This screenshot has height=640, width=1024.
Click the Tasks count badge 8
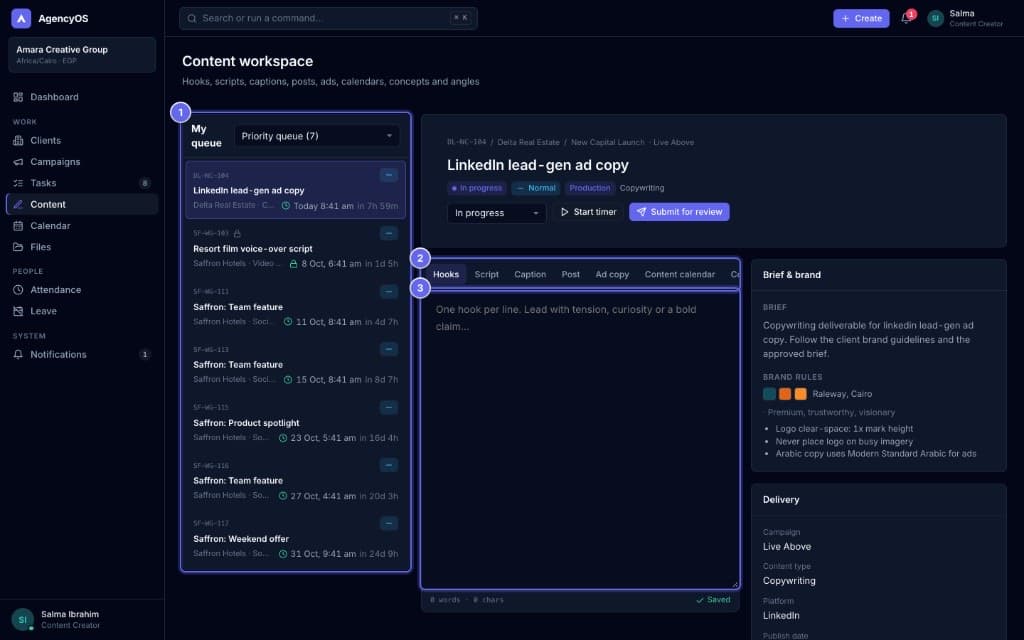[x=145, y=183]
